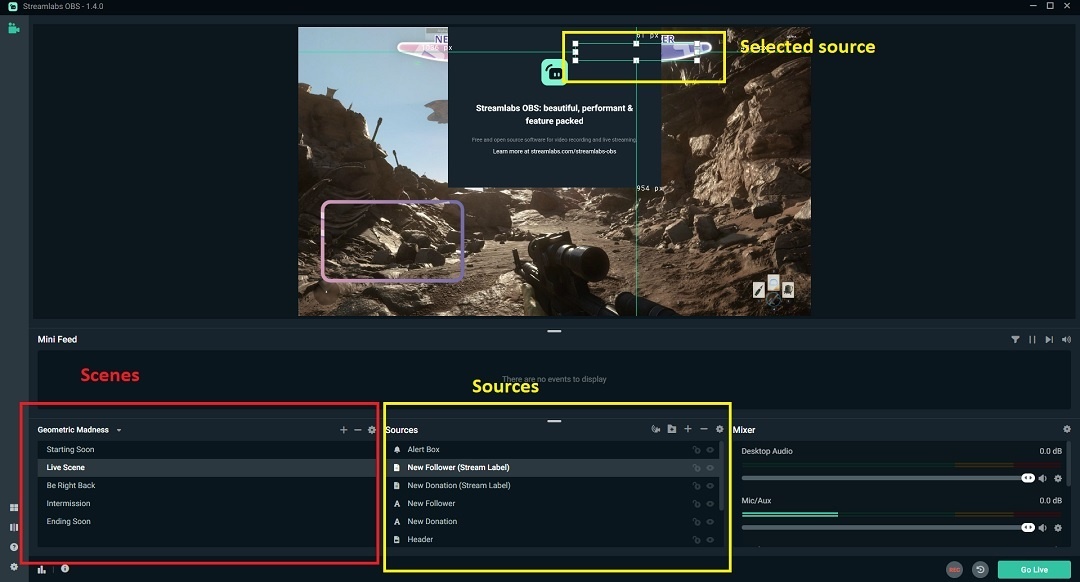Open Desktop Audio settings gear
Viewport: 1080px width, 582px height.
coord(1058,478)
